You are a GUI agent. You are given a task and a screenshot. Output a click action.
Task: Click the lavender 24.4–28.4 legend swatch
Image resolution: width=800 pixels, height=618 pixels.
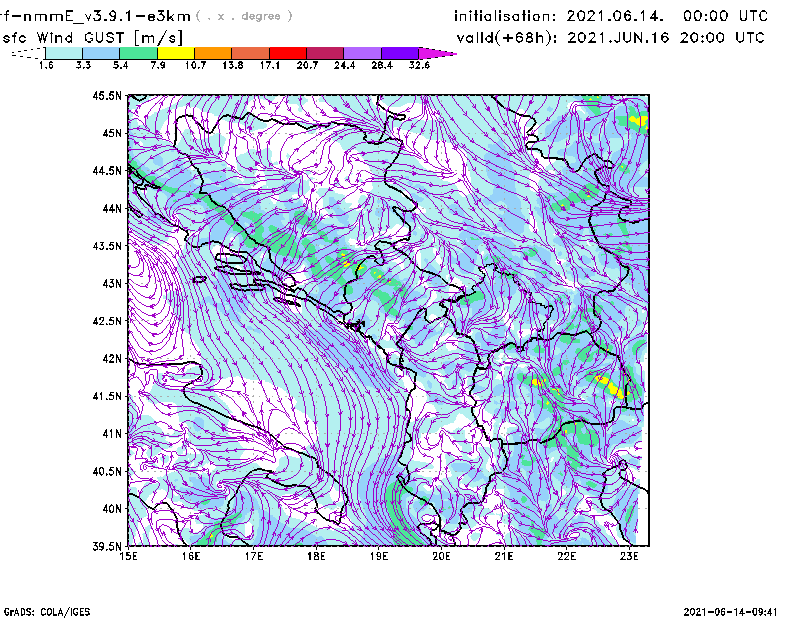pos(362,53)
